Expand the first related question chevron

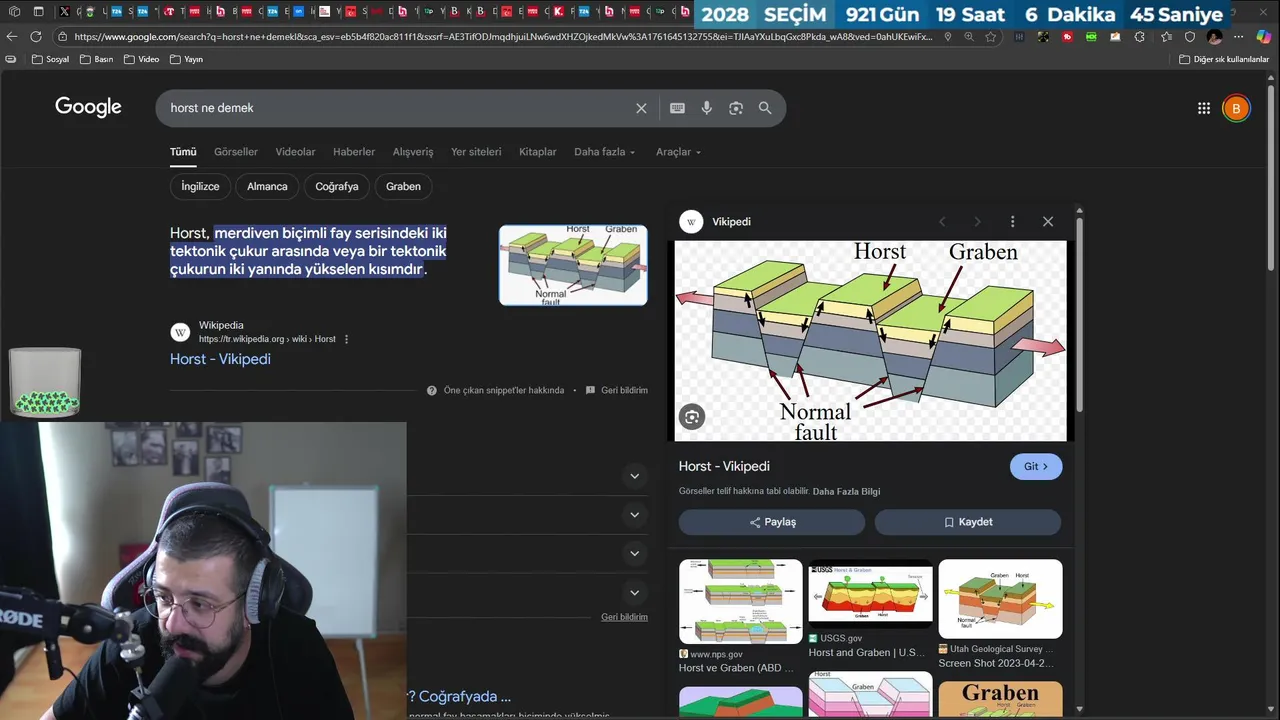pyautogui.click(x=634, y=476)
